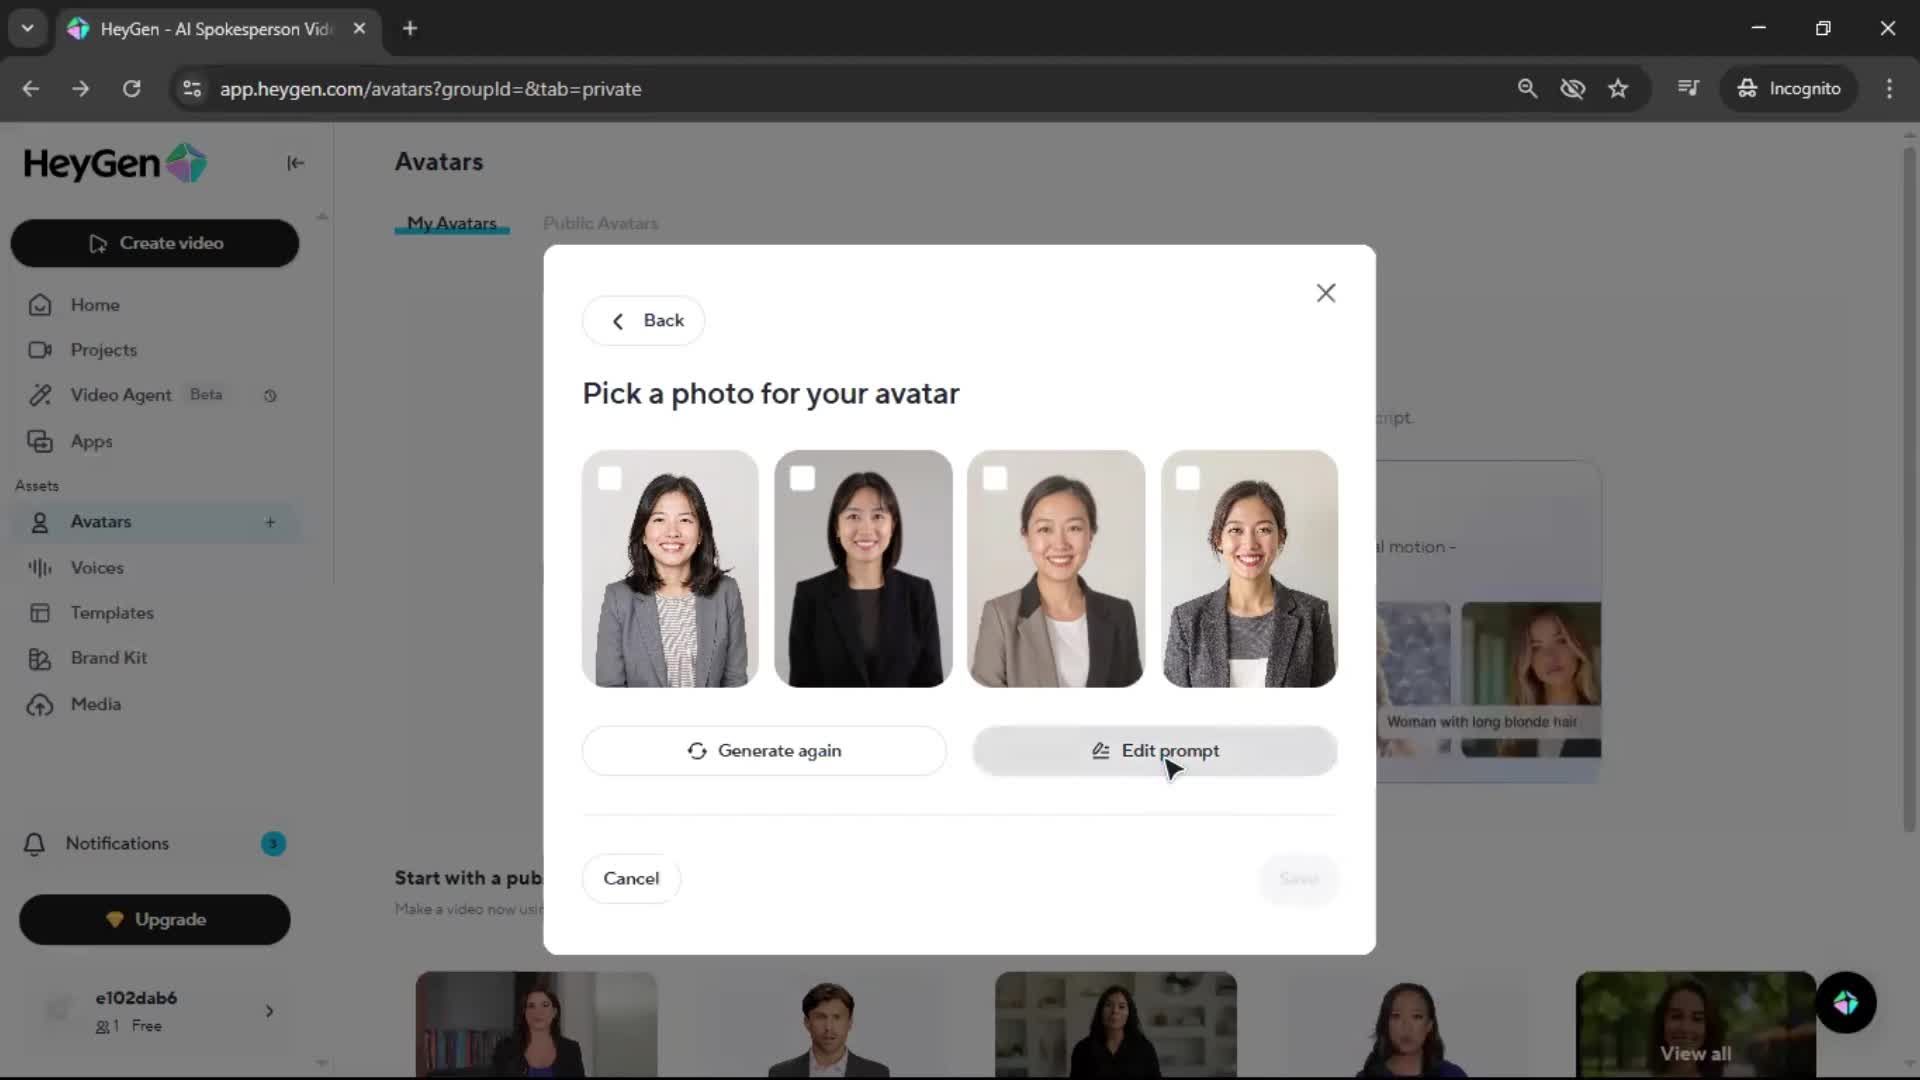1920x1080 pixels.
Task: Open the Brand Kit section
Action: (x=108, y=658)
